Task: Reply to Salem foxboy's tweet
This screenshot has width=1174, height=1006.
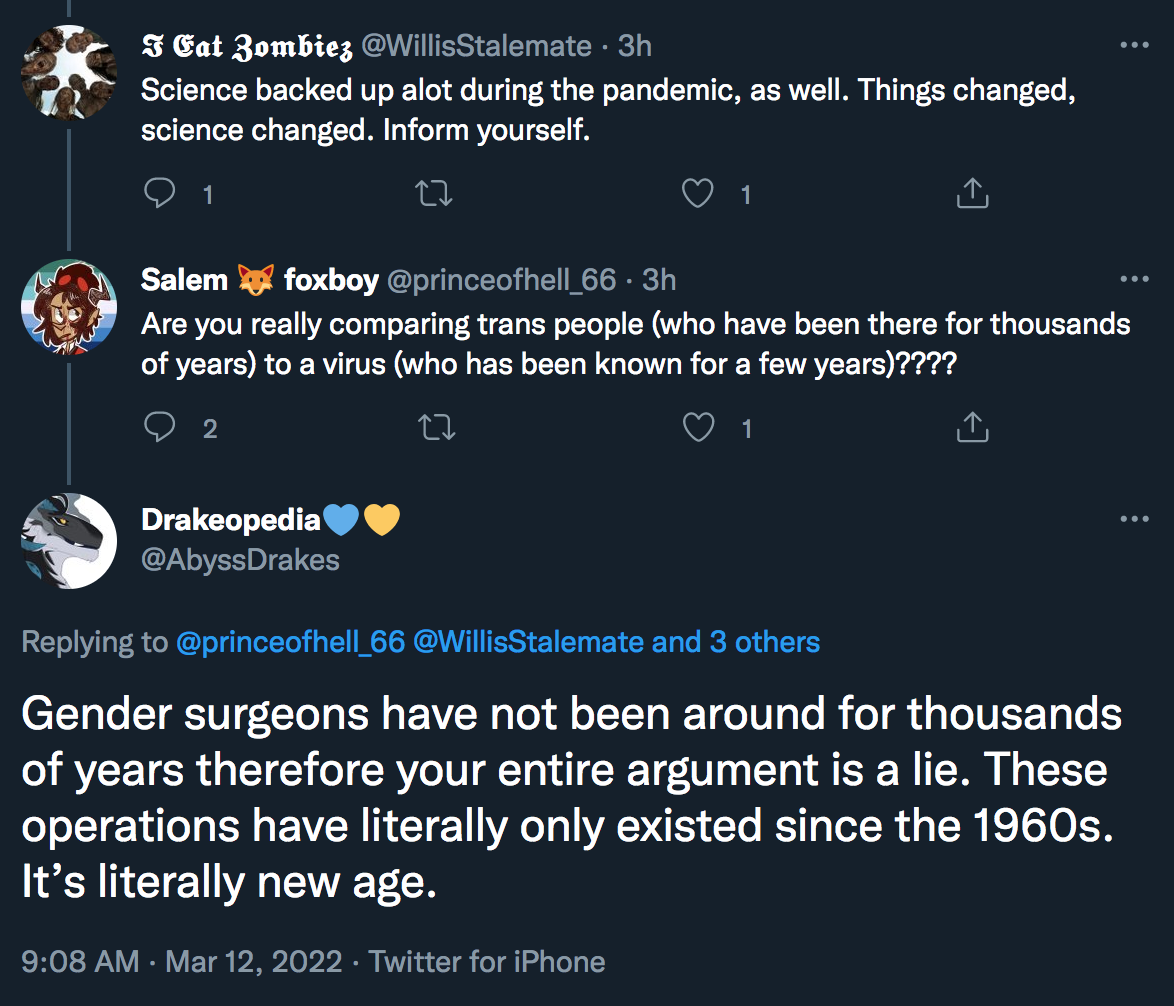Action: [159, 427]
